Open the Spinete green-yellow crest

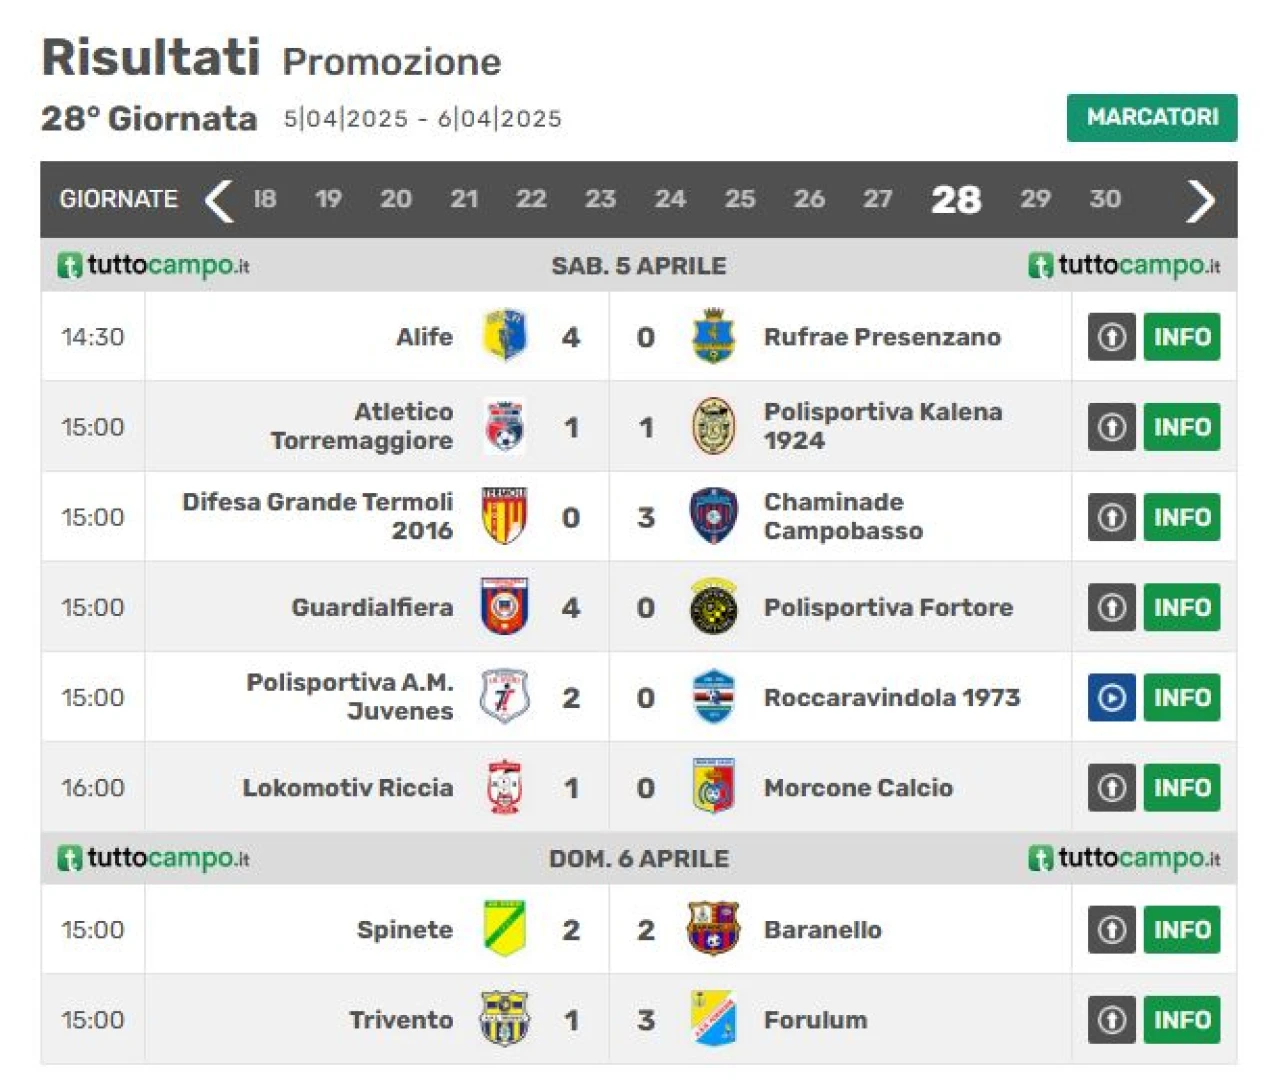pos(505,928)
